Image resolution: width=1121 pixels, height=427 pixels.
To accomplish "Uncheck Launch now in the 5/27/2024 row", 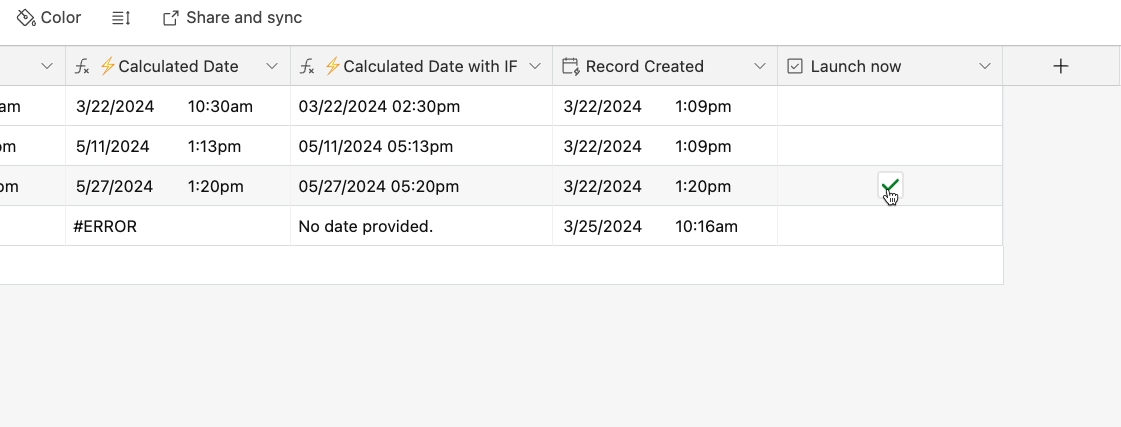I will click(x=890, y=186).
